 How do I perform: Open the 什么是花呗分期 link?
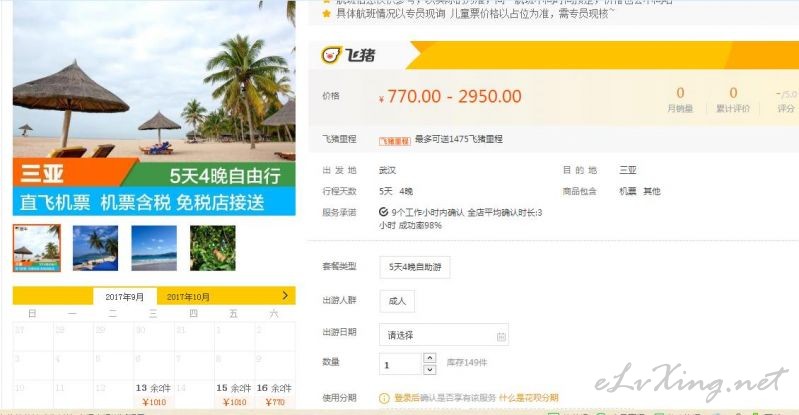[x=528, y=398]
